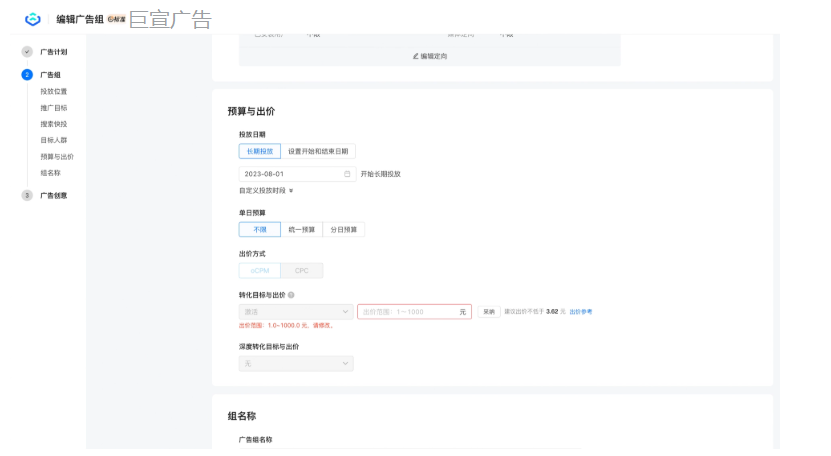Open the 深度转化目标与出价 dropdown showing 无
The height and width of the screenshot is (456, 831).
point(296,364)
